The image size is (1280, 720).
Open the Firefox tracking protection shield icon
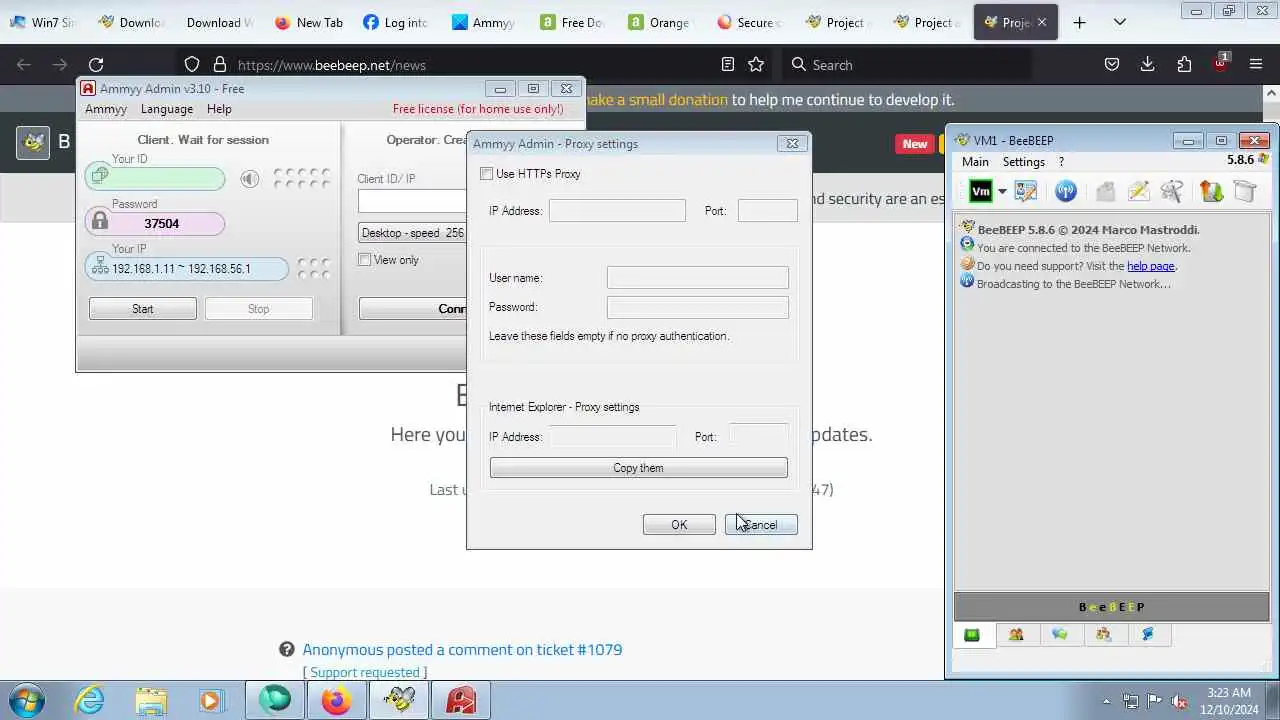tap(192, 65)
